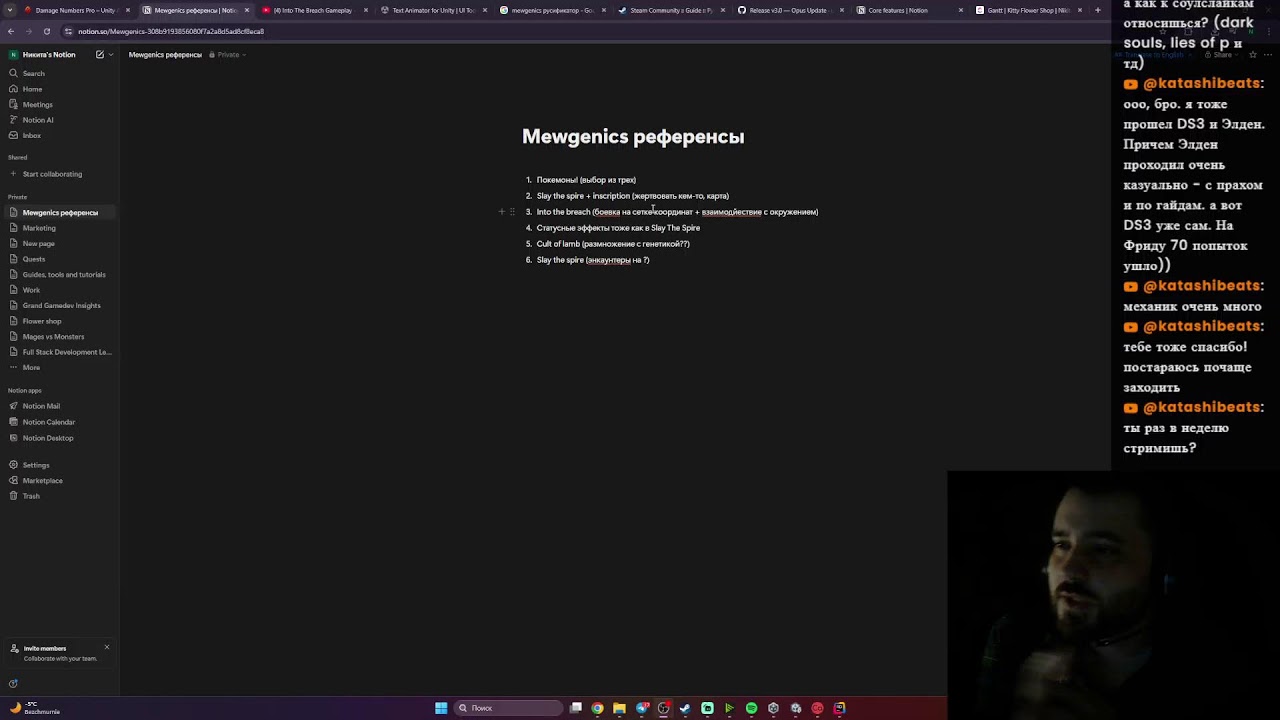Open the Quests page

[60, 259]
